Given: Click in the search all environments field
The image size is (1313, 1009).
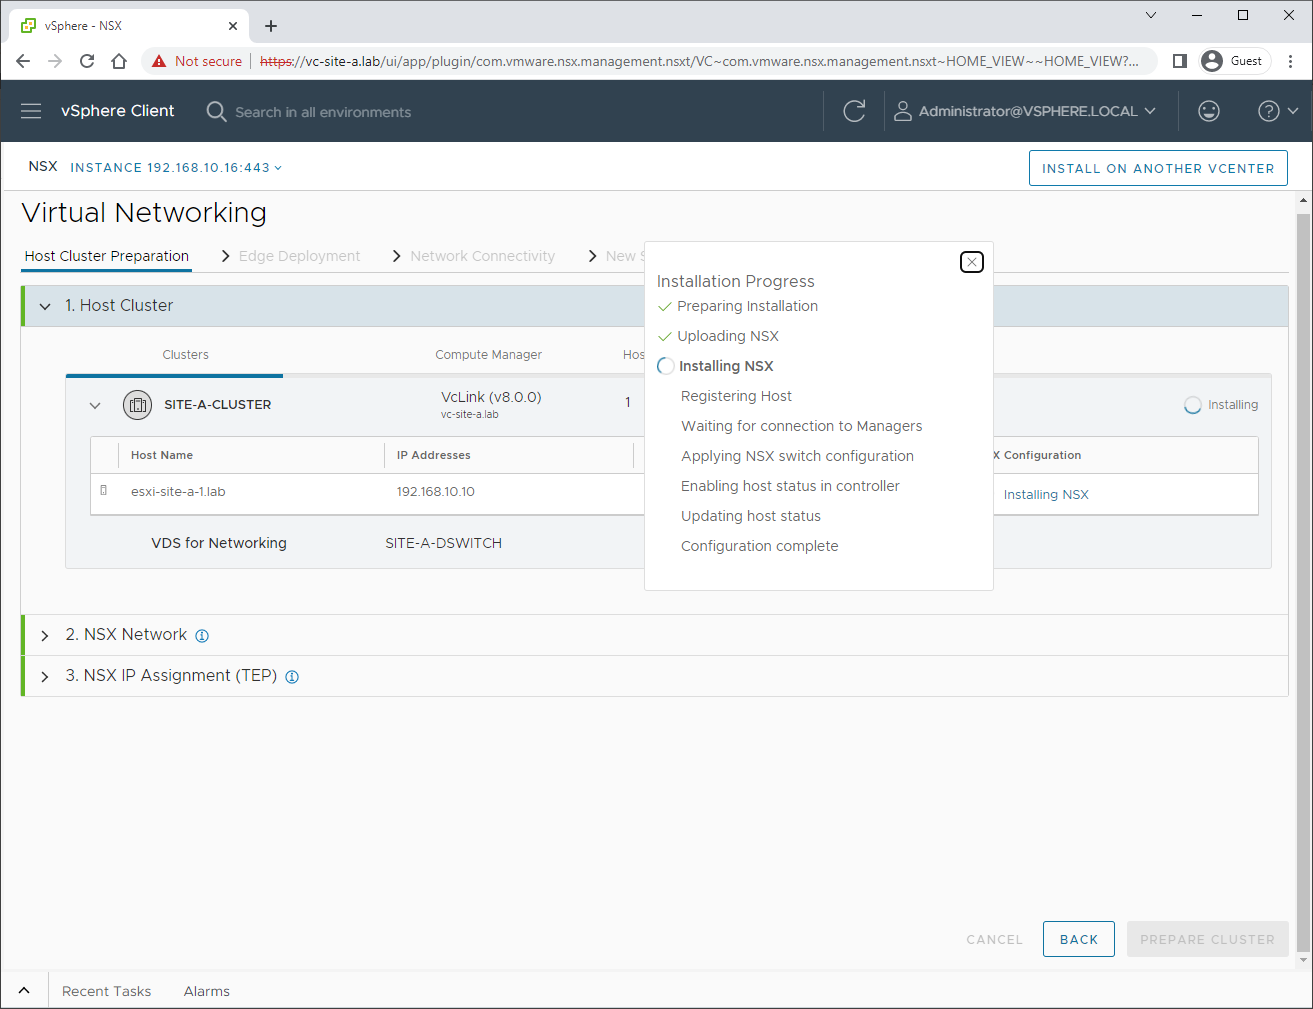Looking at the screenshot, I should click(323, 112).
